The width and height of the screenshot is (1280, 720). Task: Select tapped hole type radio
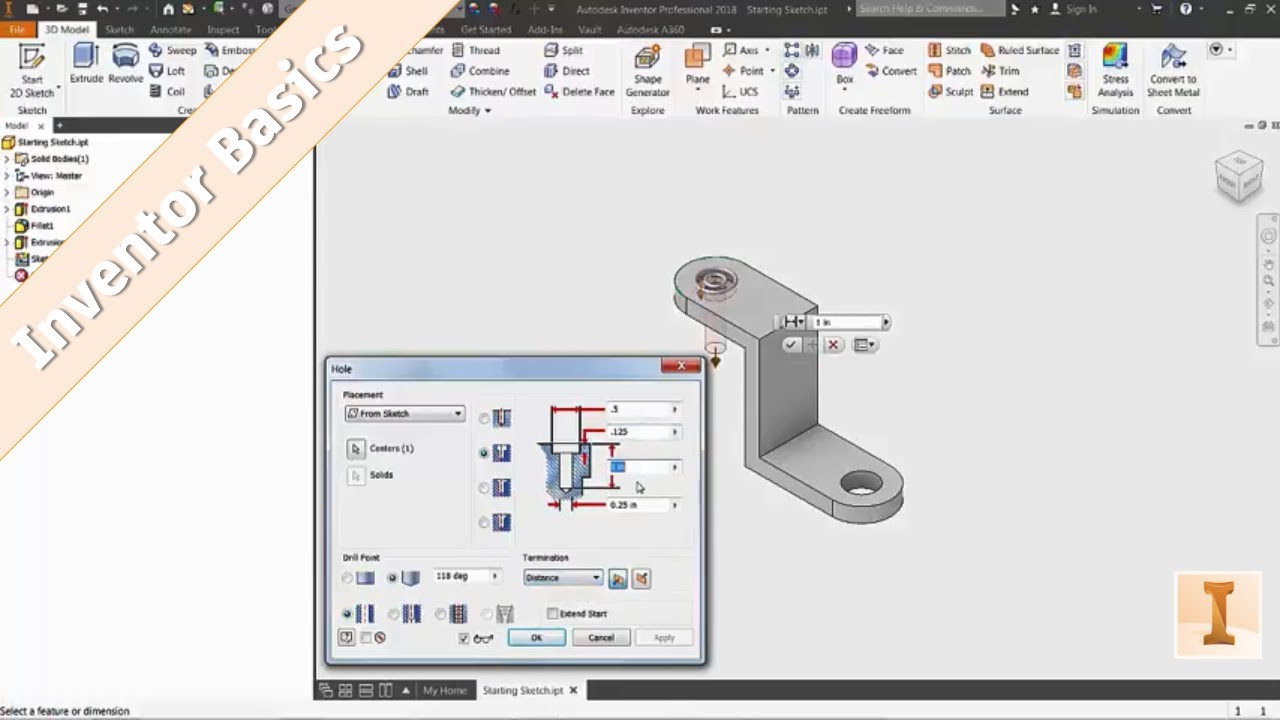pyautogui.click(x=441, y=614)
